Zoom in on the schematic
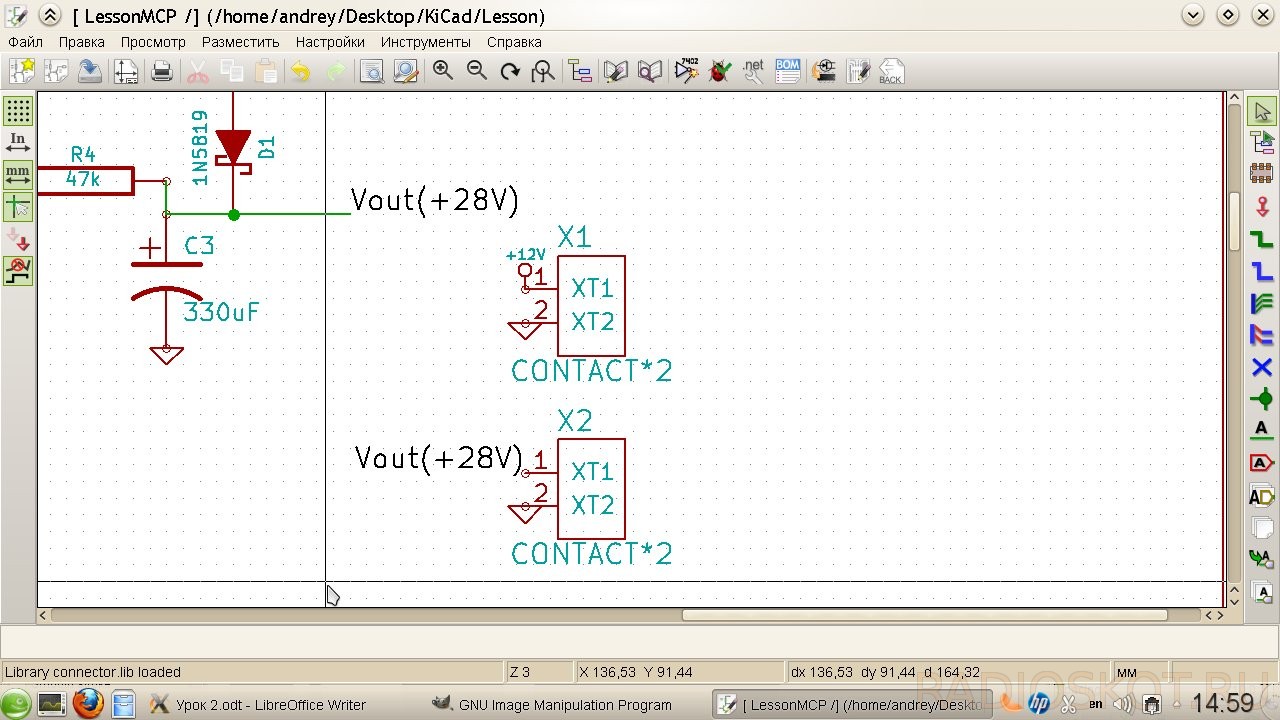1280x720 pixels. pos(442,71)
